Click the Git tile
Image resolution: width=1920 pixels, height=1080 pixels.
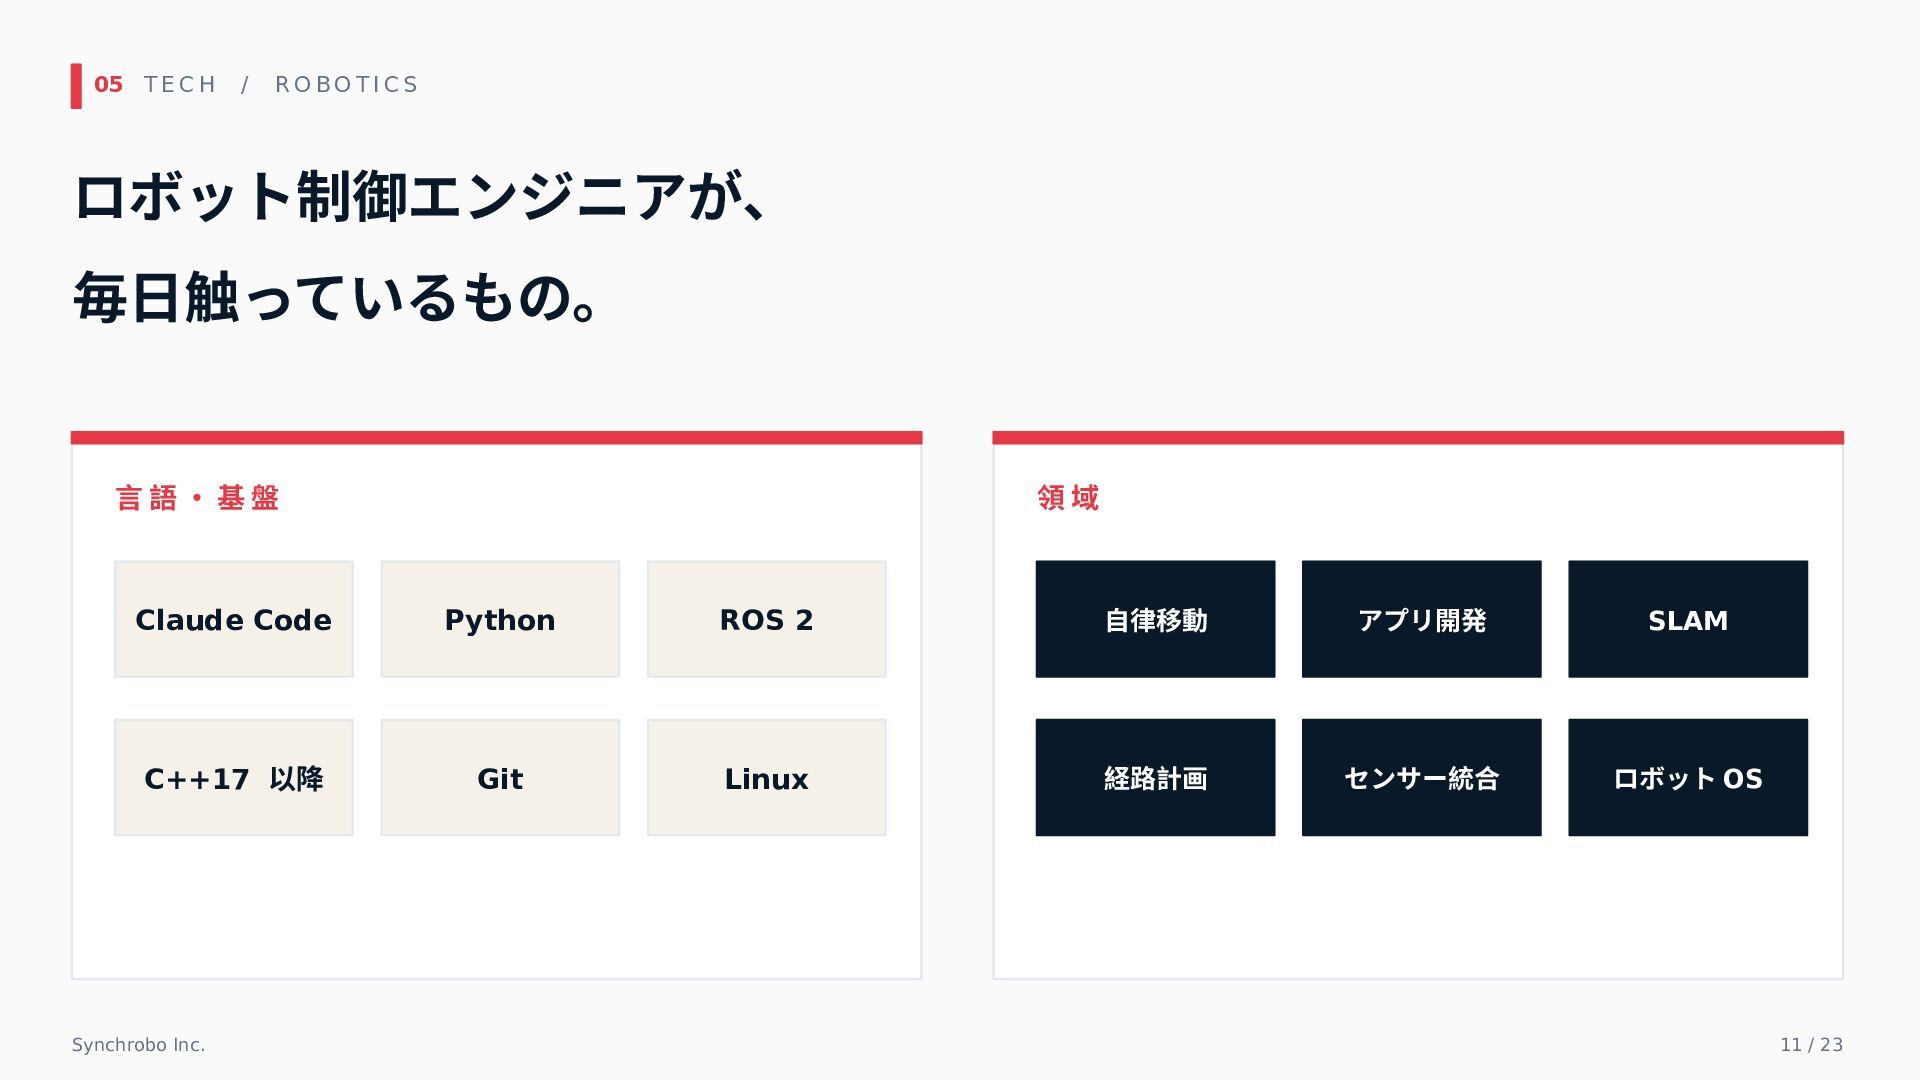(500, 777)
